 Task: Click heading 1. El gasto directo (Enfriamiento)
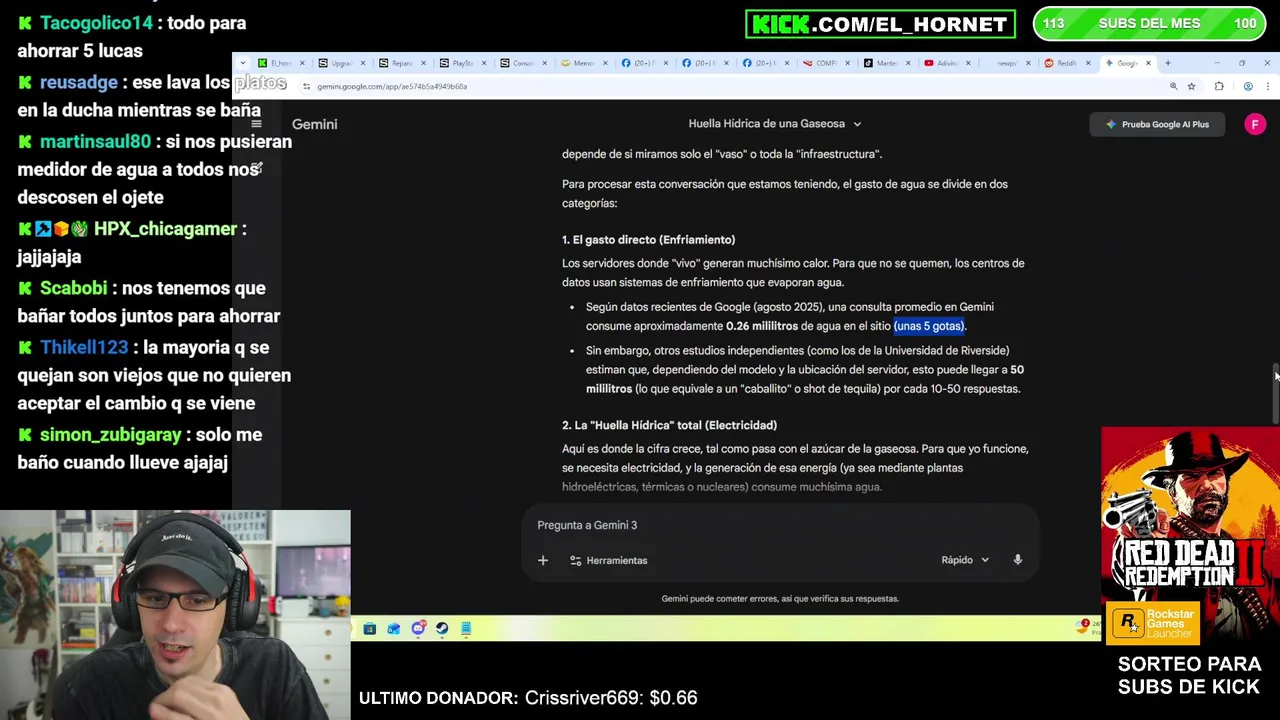tap(648, 240)
